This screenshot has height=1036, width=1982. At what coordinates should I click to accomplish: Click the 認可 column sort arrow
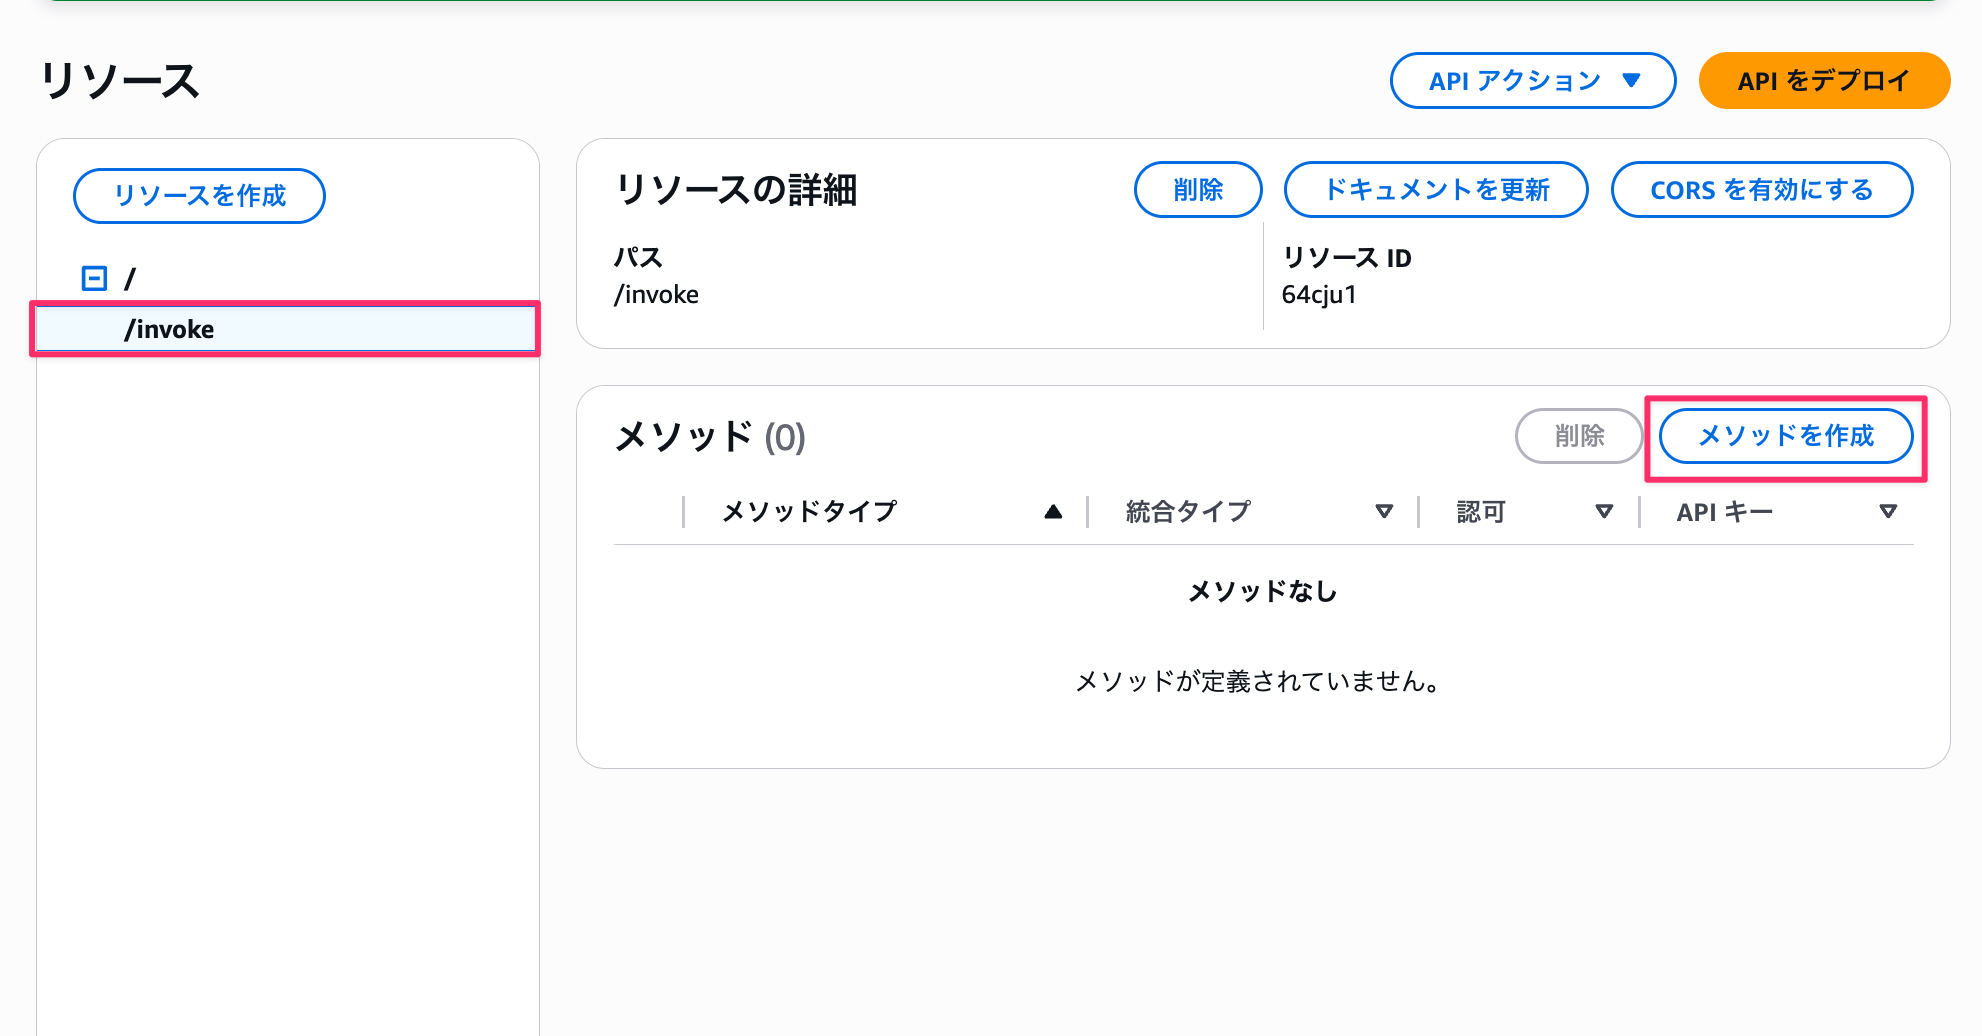[x=1604, y=512]
